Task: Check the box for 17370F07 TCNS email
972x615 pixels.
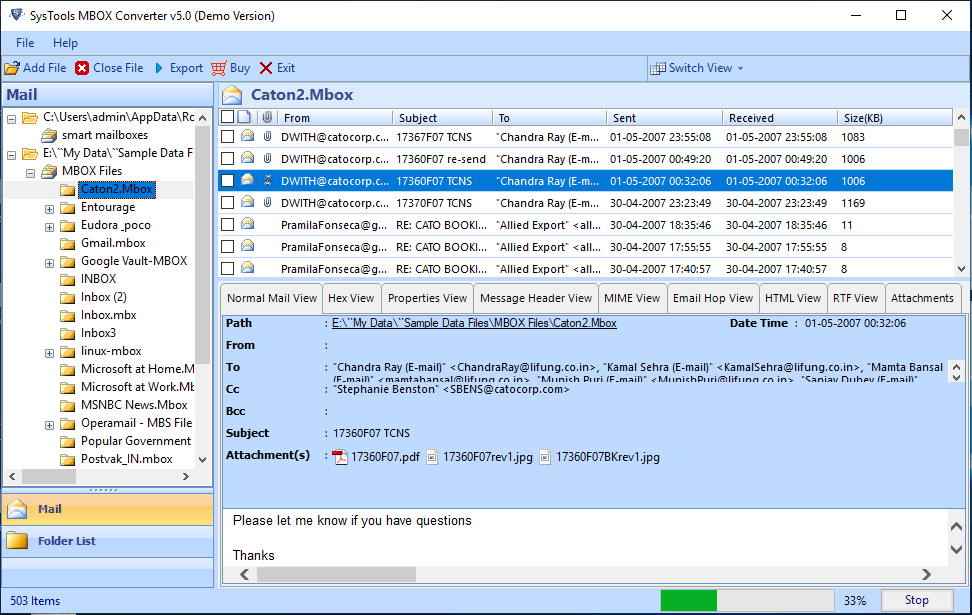Action: [x=228, y=203]
